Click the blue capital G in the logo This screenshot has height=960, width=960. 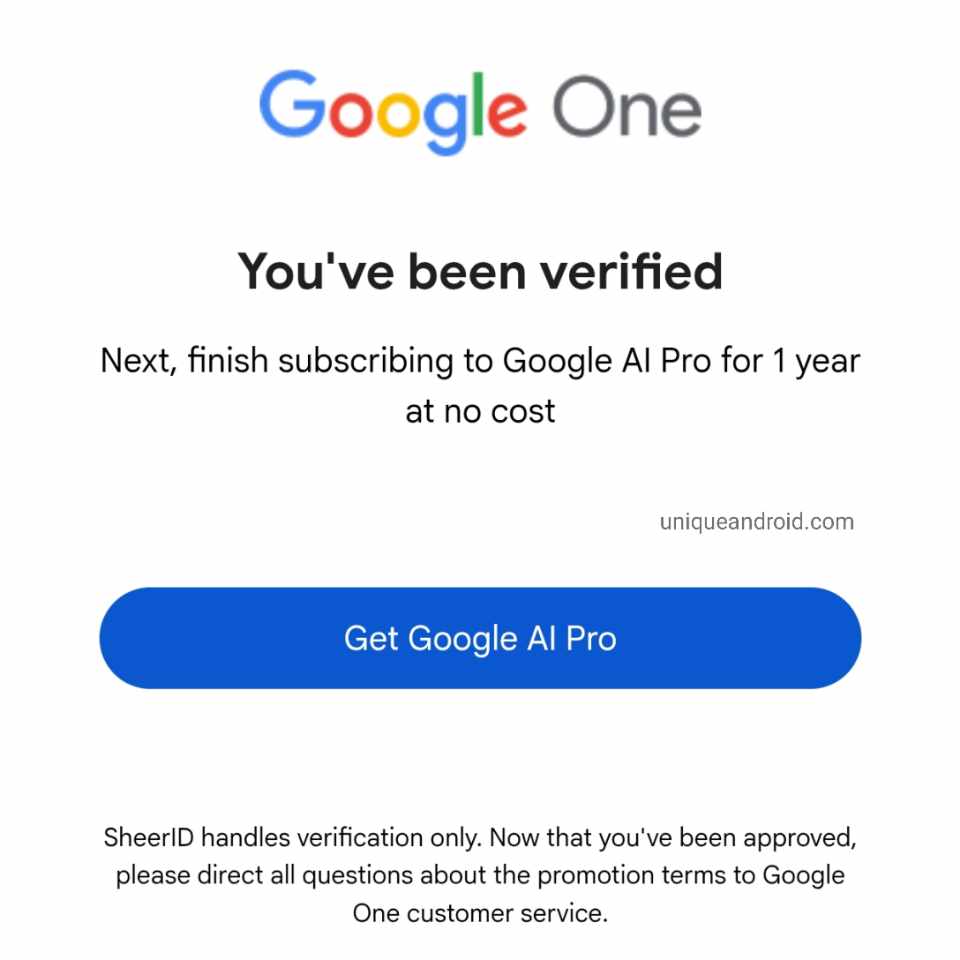[x=293, y=105]
